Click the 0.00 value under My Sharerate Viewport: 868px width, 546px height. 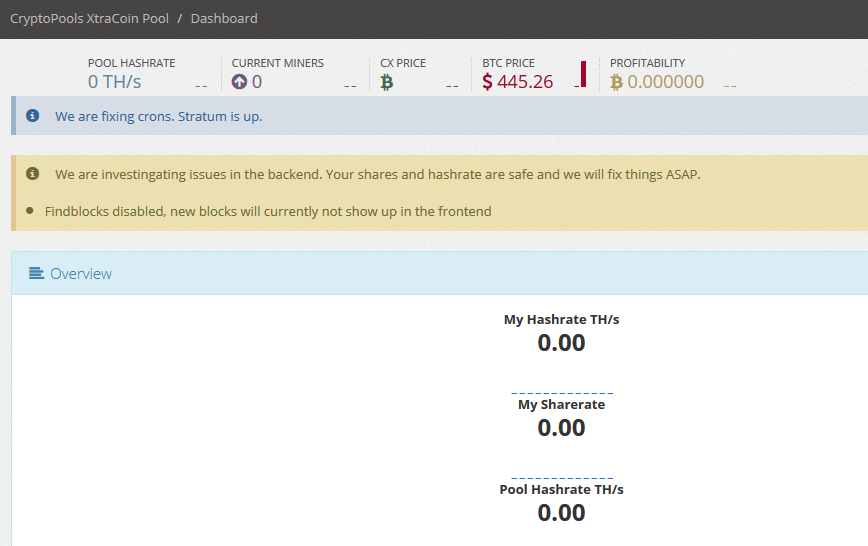point(561,427)
